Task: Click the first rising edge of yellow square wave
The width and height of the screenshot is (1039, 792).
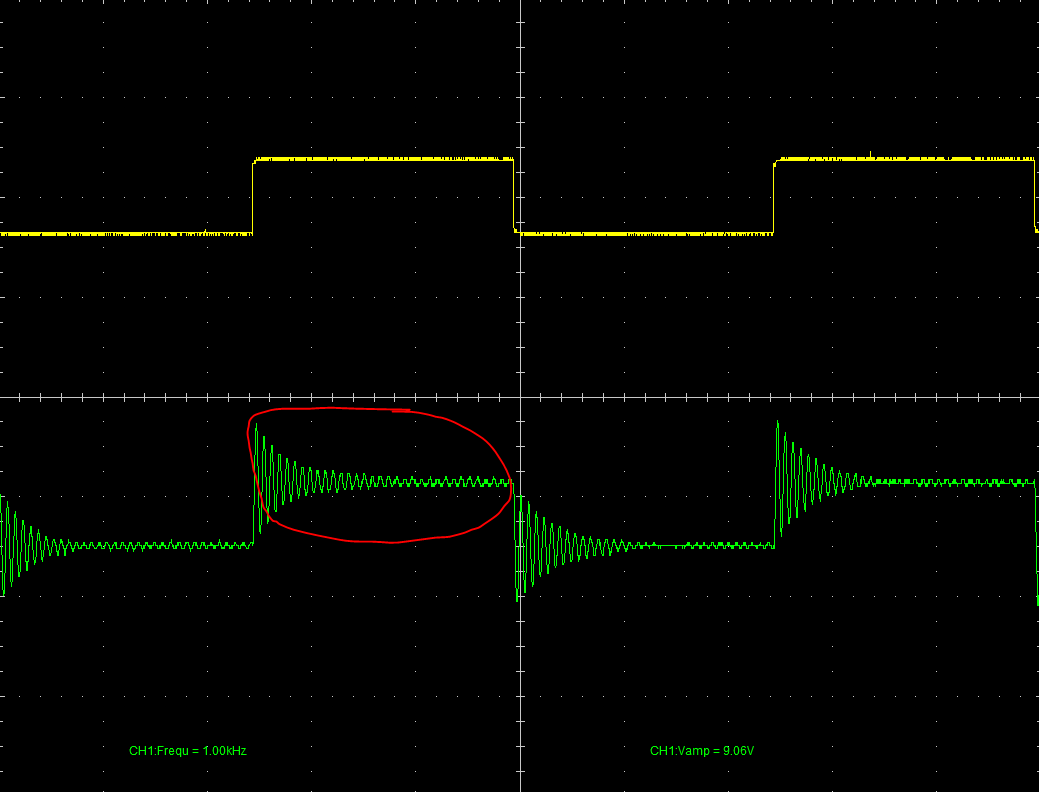Action: (x=253, y=196)
